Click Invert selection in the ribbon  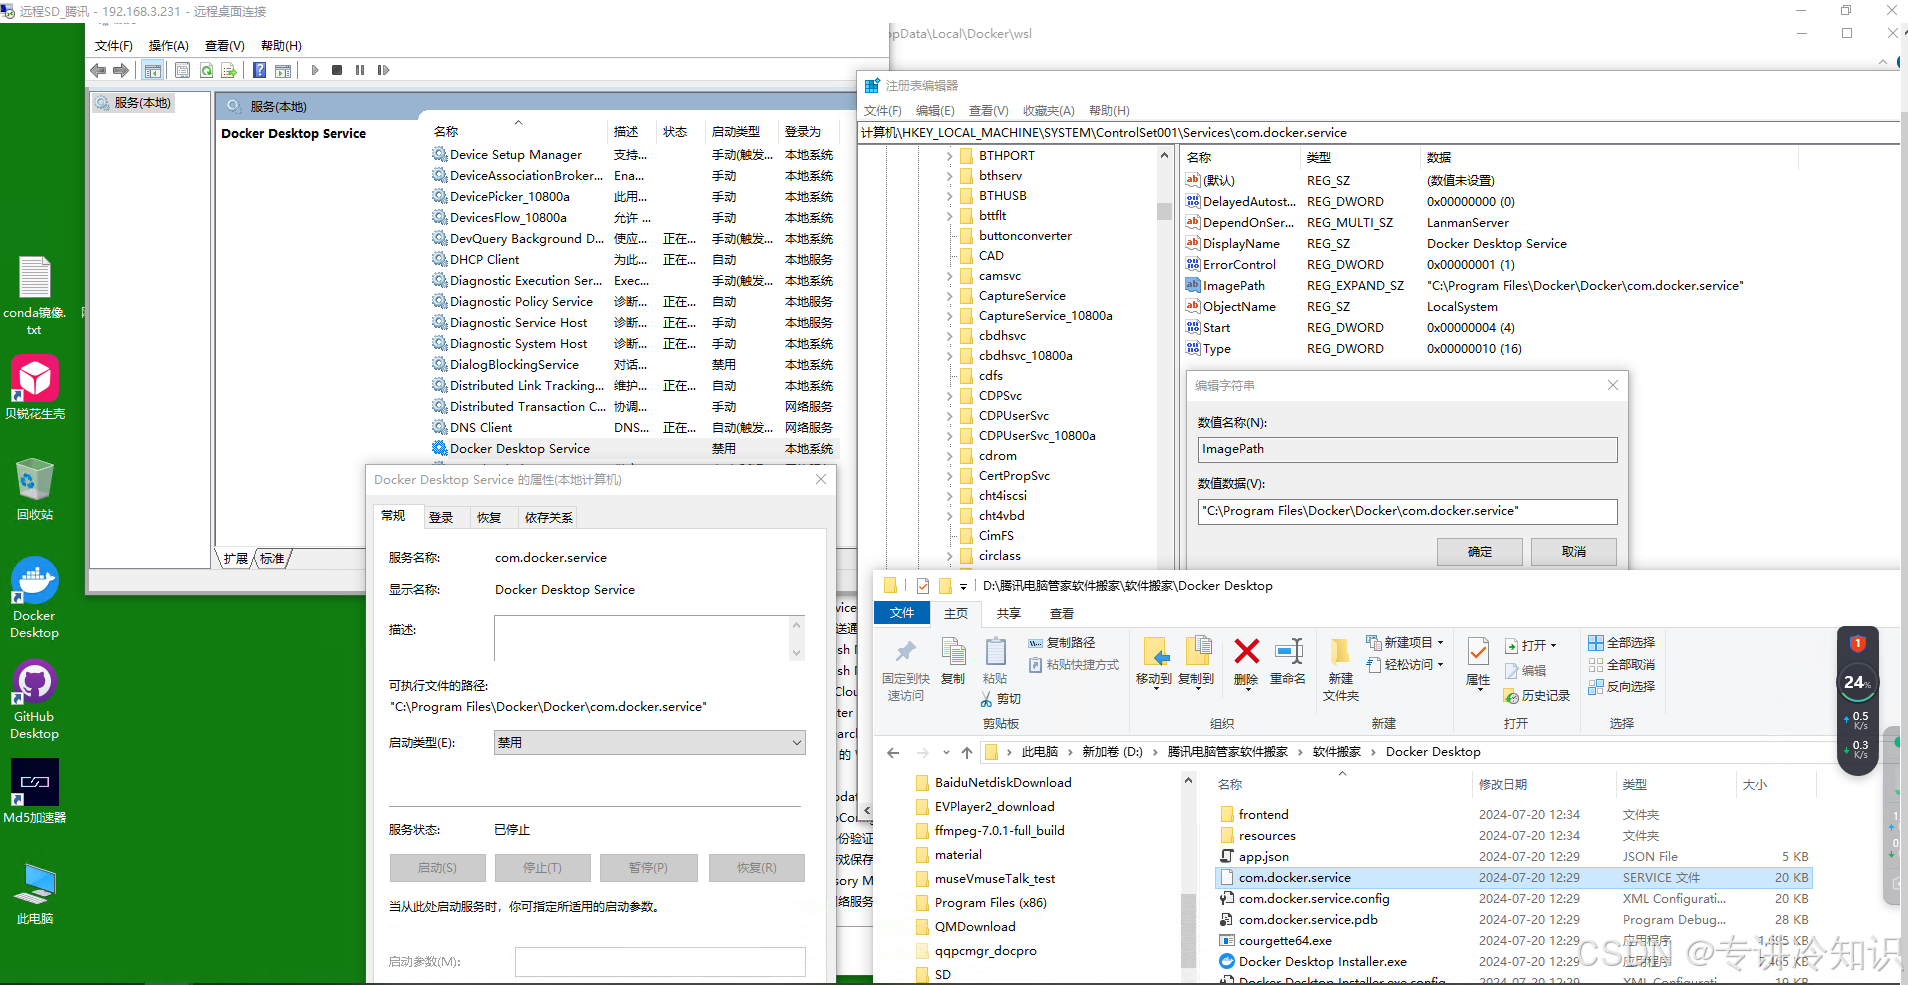pyautogui.click(x=1622, y=687)
